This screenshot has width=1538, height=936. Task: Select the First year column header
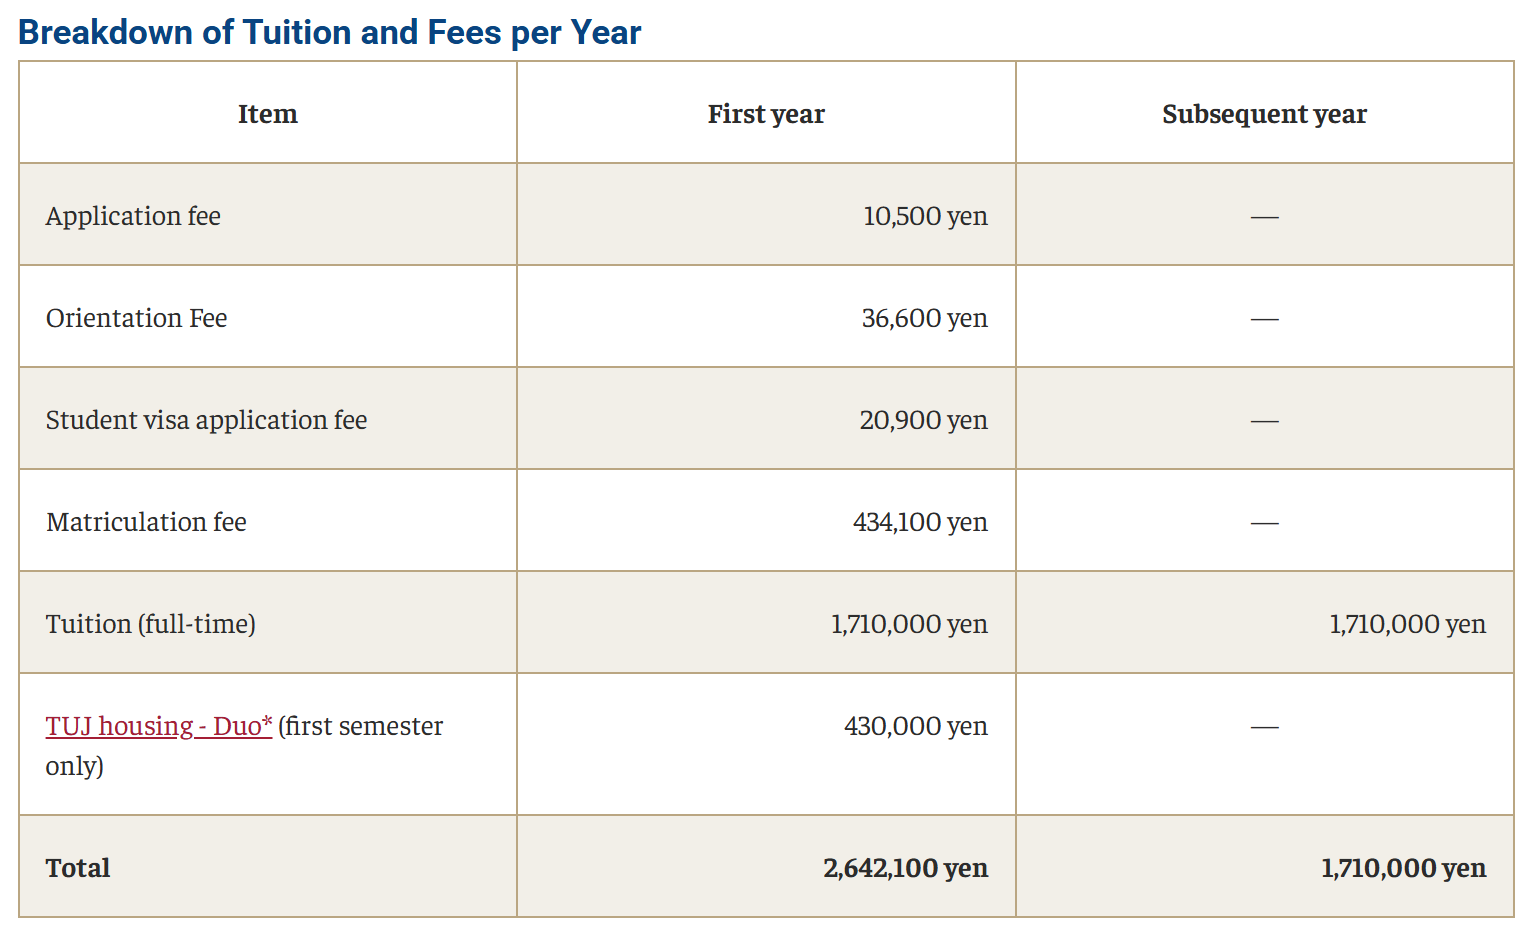766,114
